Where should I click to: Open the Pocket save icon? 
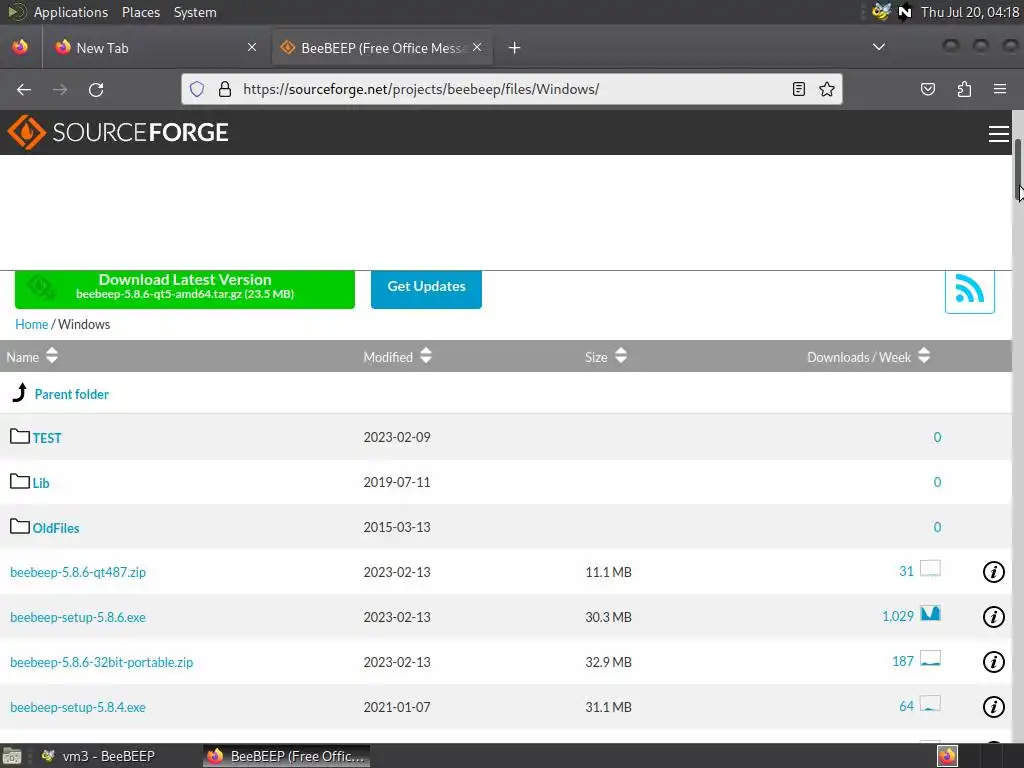928,89
